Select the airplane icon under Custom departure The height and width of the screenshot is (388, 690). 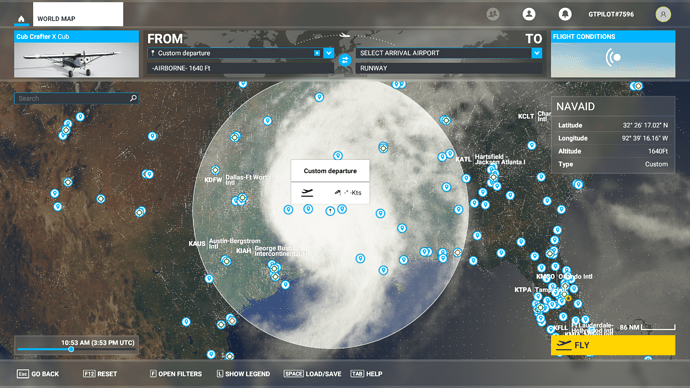tap(307, 192)
